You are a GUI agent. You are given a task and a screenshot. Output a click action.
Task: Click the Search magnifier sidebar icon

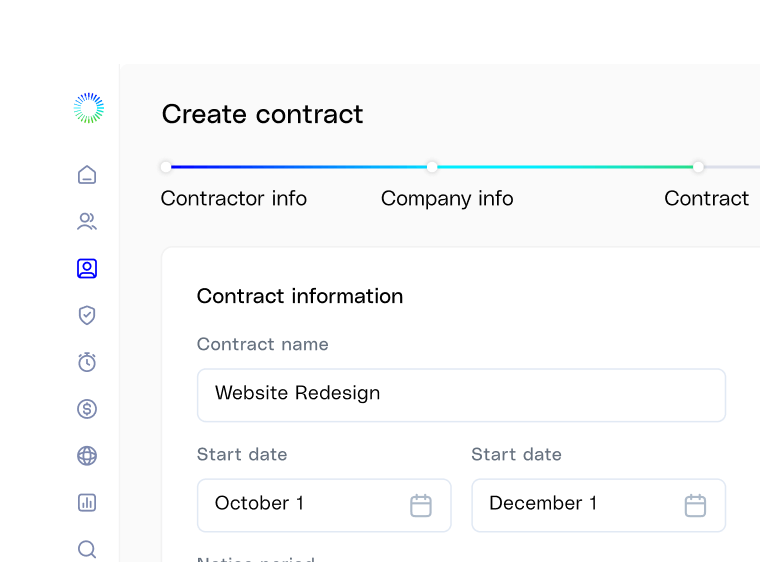pyautogui.click(x=87, y=548)
